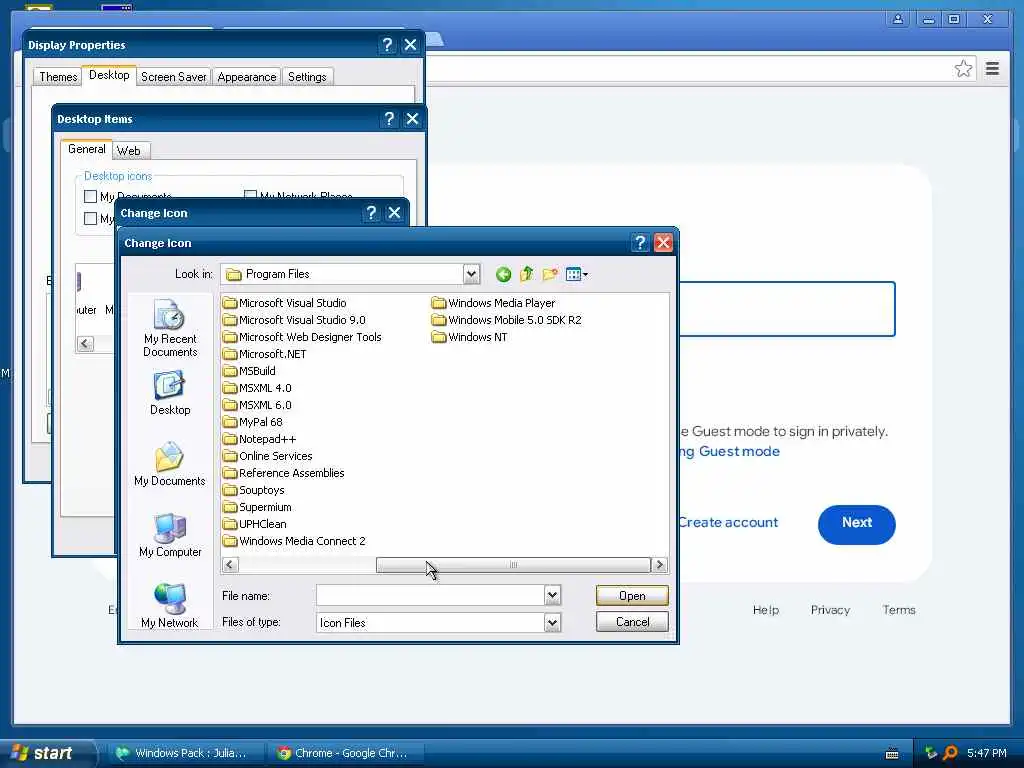
Task: Switch to Screen Saver tab in Display Properties
Action: coord(174,77)
